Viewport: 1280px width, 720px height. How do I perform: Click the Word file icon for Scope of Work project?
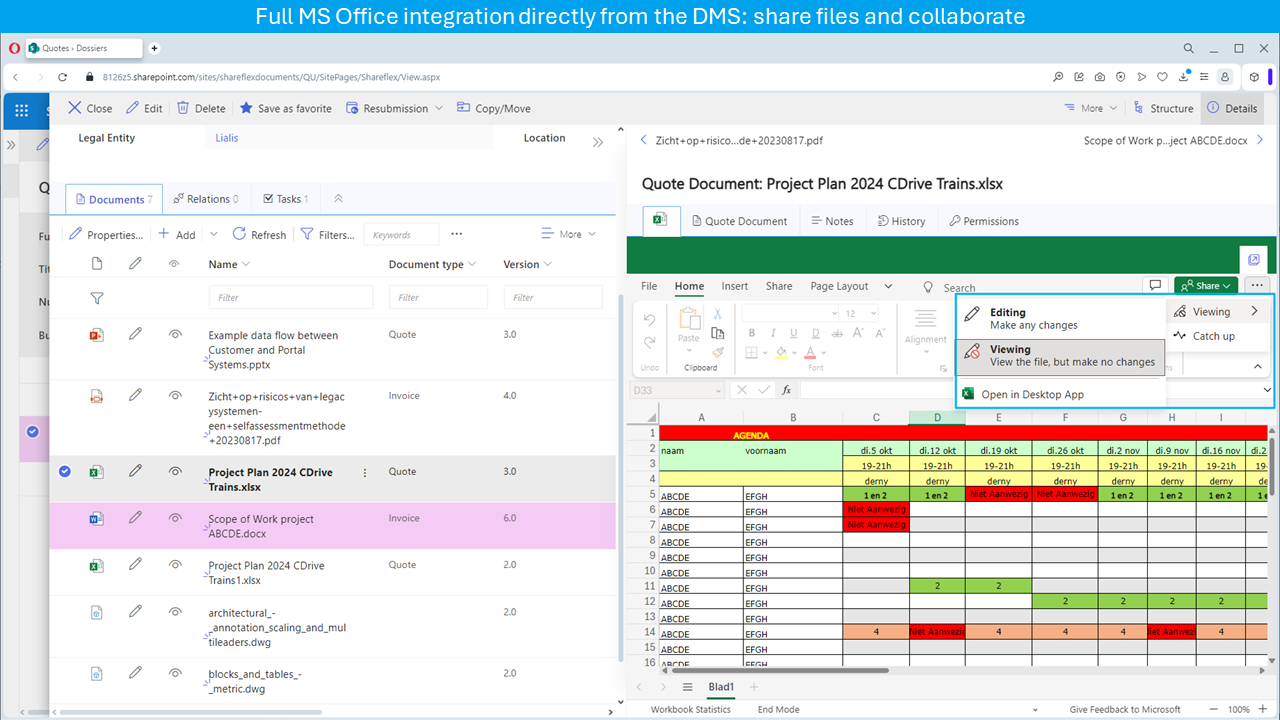pos(97,519)
